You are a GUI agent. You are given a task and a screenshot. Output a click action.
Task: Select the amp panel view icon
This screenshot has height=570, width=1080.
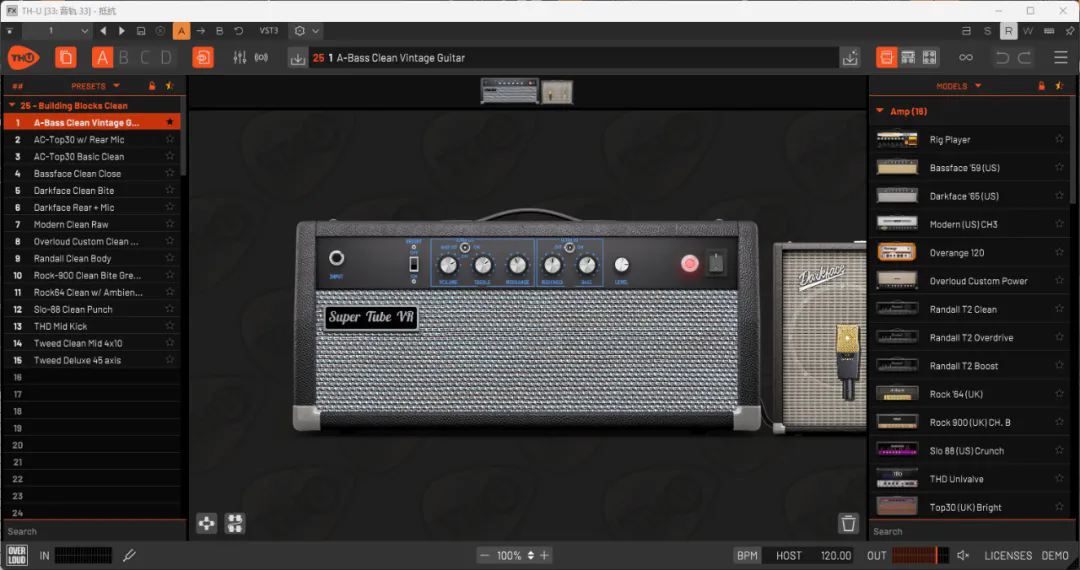point(908,57)
